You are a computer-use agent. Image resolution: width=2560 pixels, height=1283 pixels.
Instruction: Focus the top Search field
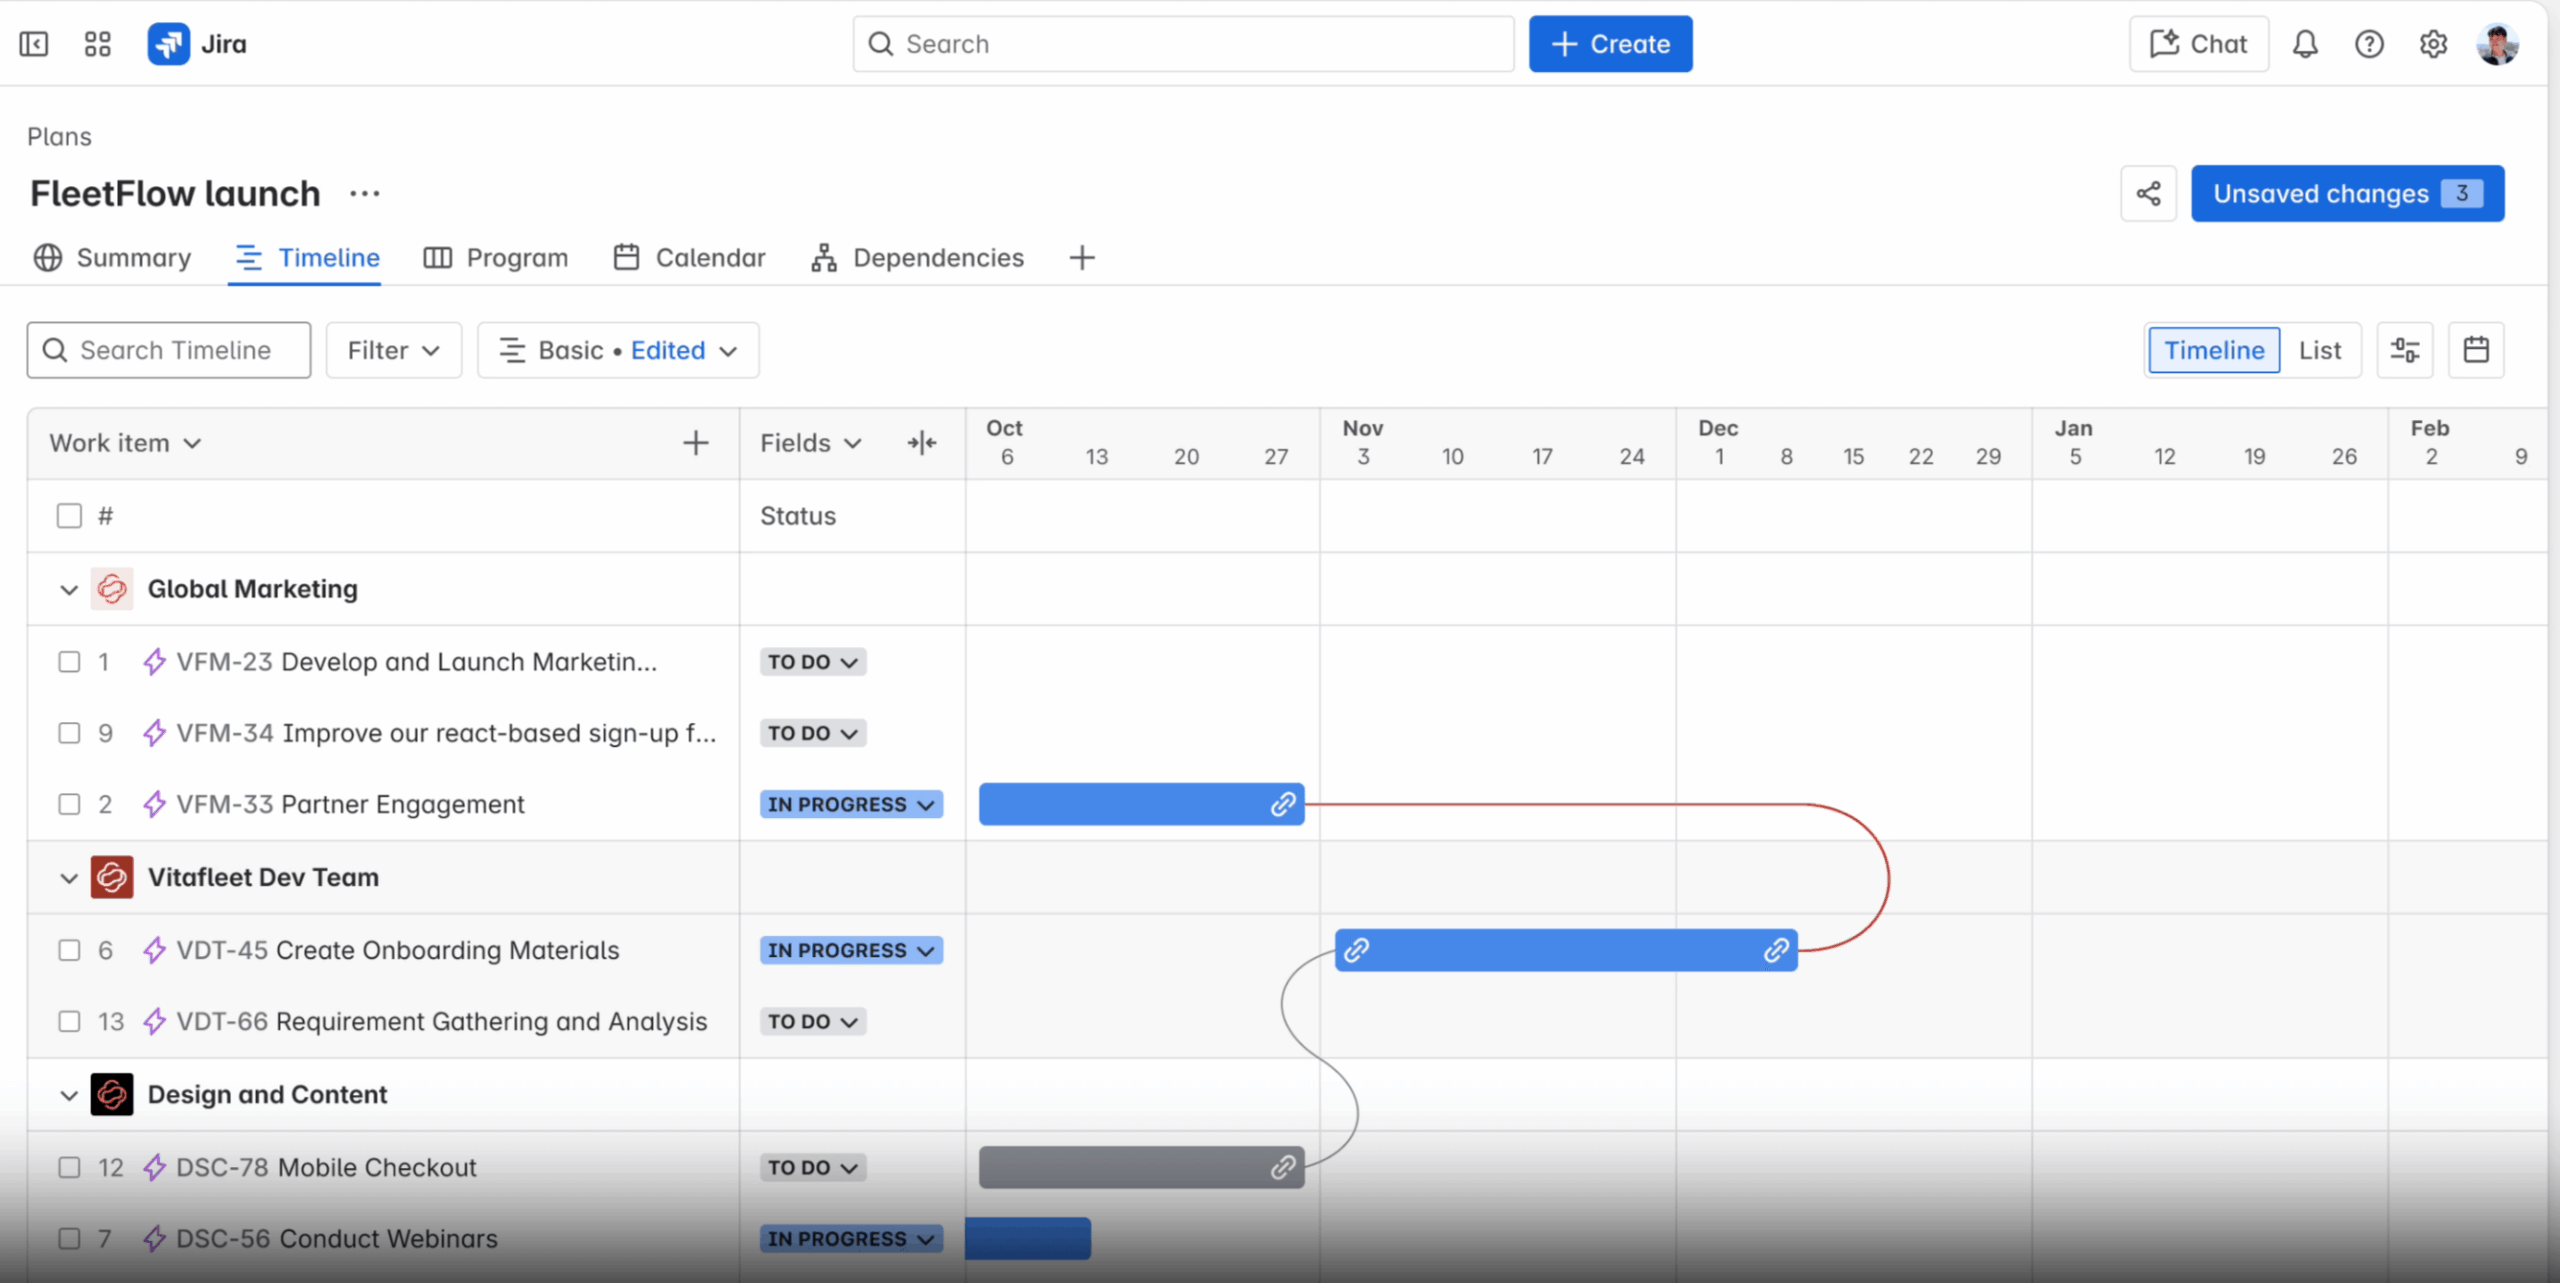[x=1184, y=44]
